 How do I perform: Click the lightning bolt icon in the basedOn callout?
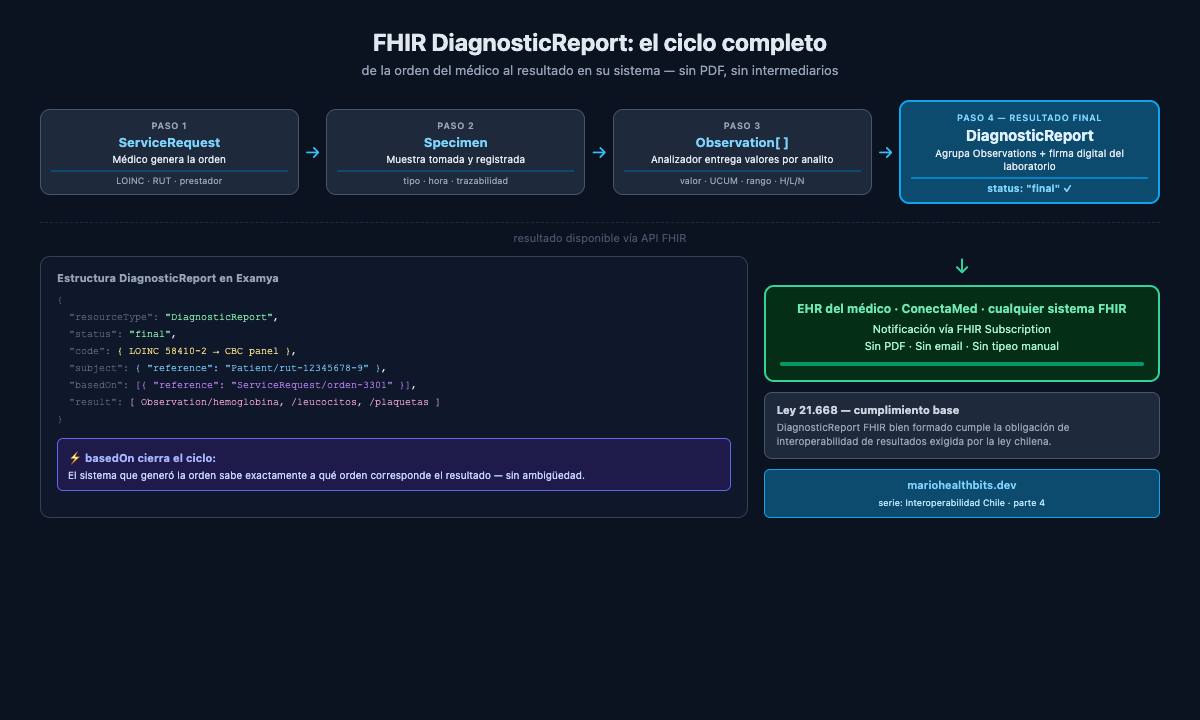pos(76,456)
